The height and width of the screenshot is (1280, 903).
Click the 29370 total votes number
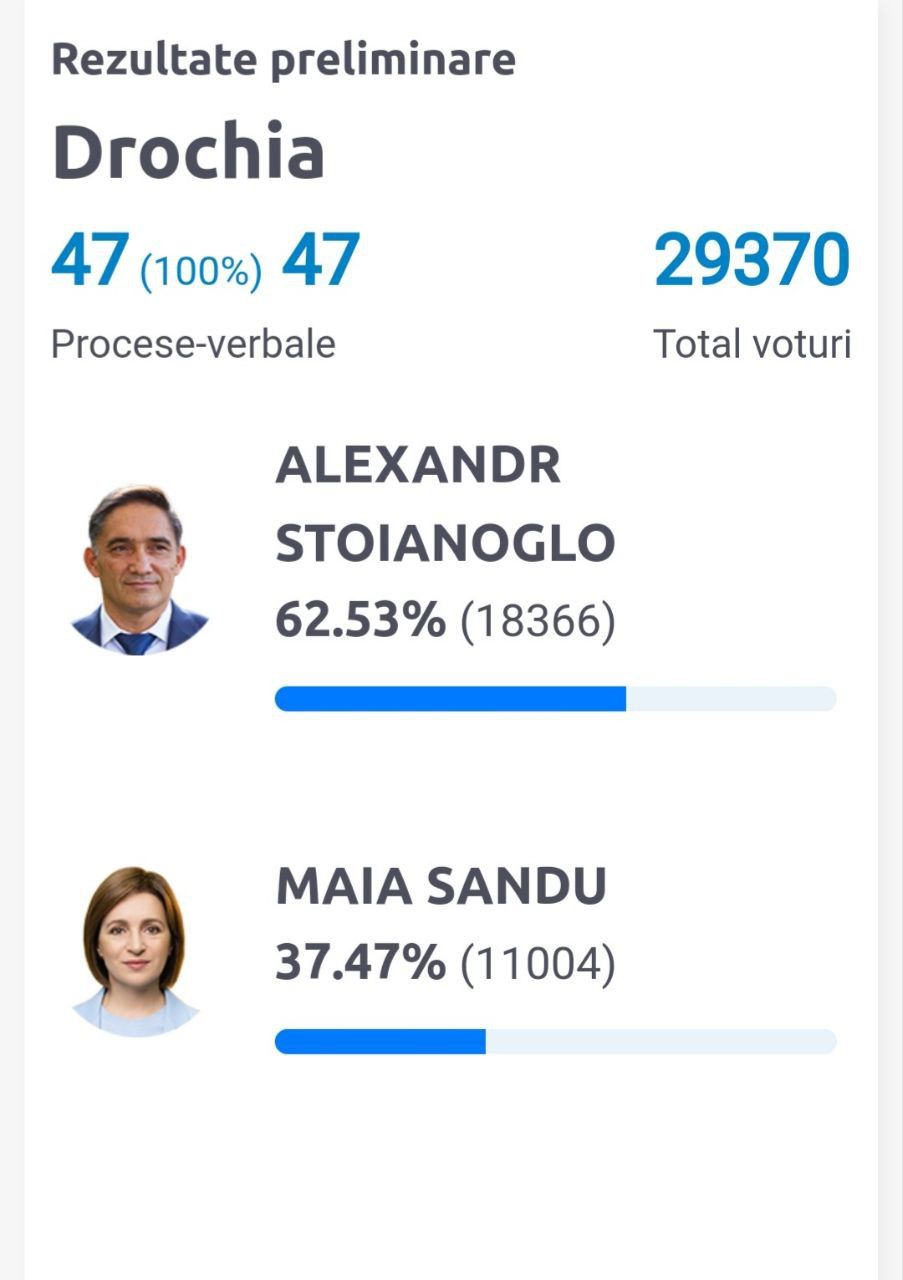752,260
